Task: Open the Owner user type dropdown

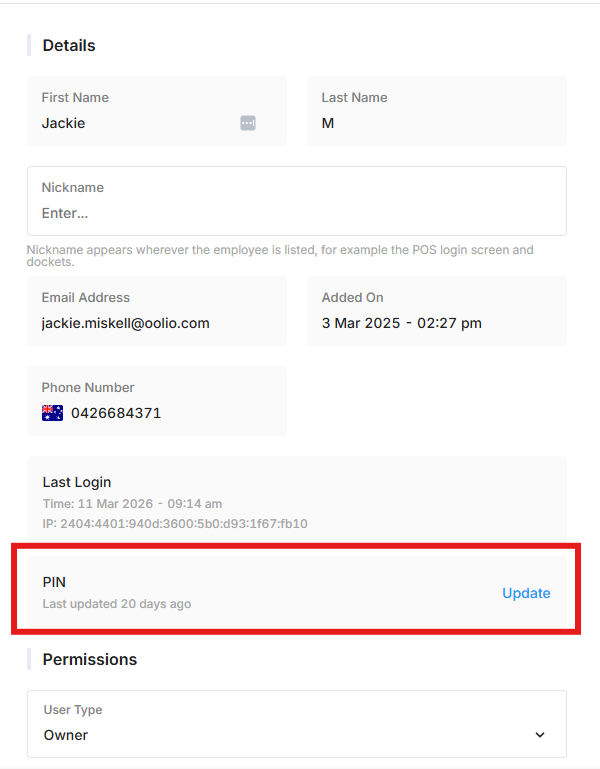Action: (x=297, y=724)
